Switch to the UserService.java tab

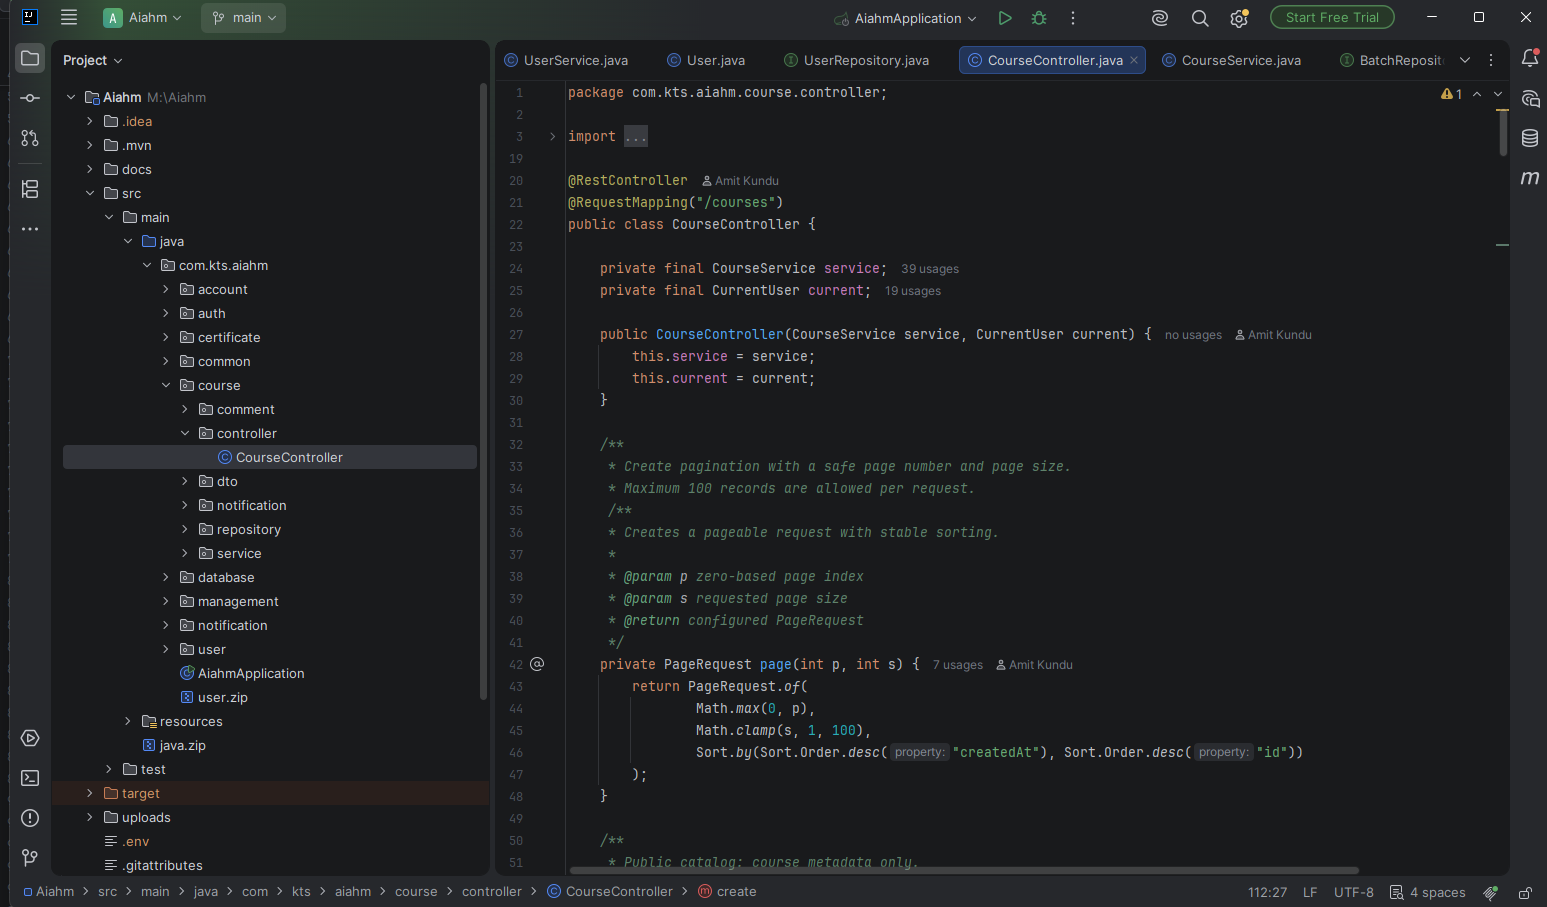(567, 60)
